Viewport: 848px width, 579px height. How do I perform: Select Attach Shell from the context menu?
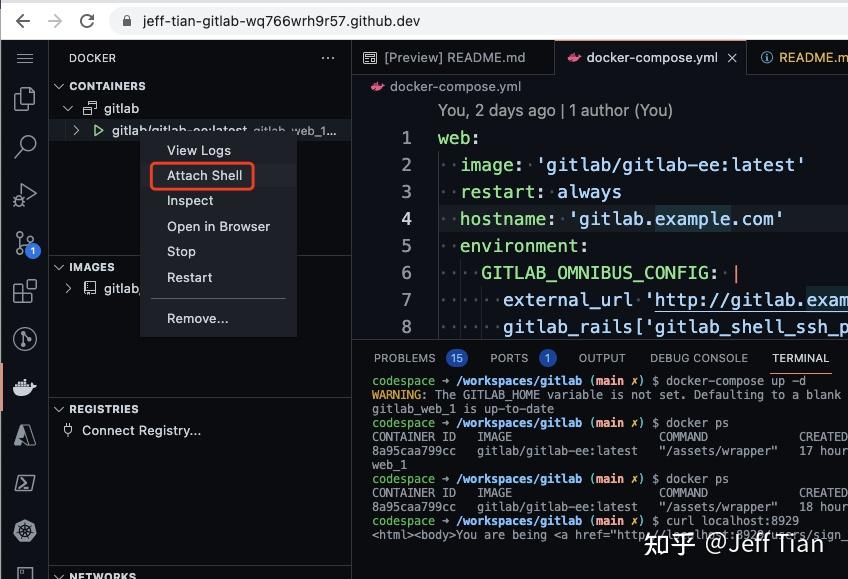202,175
